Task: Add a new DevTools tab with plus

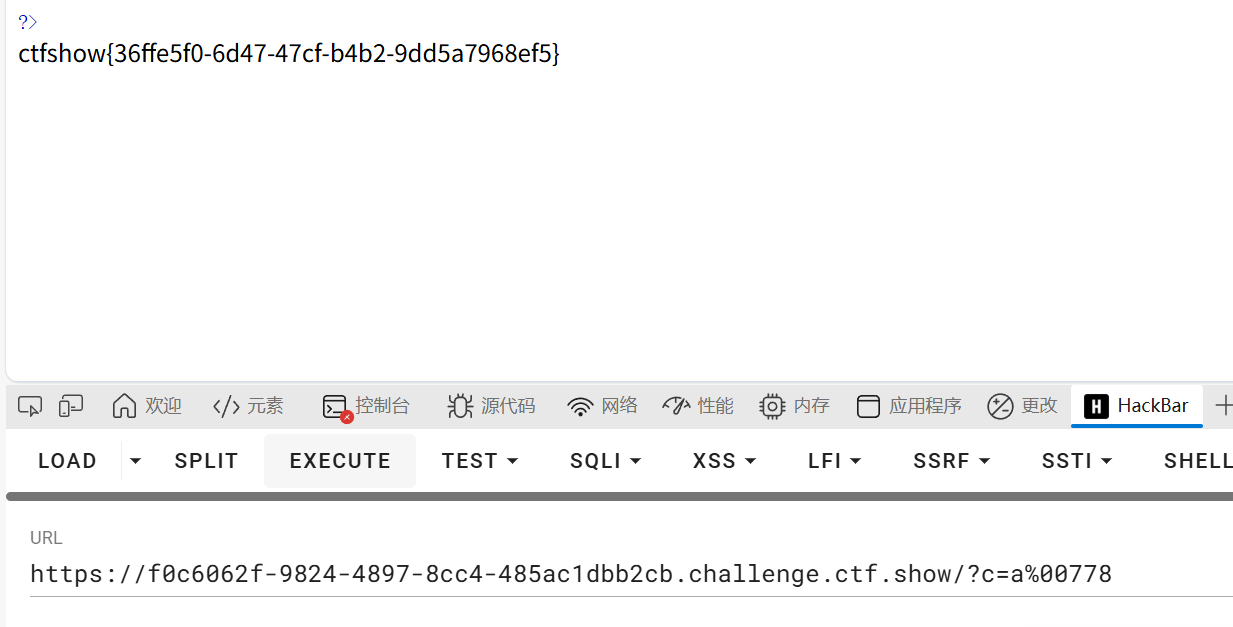Action: (1223, 406)
